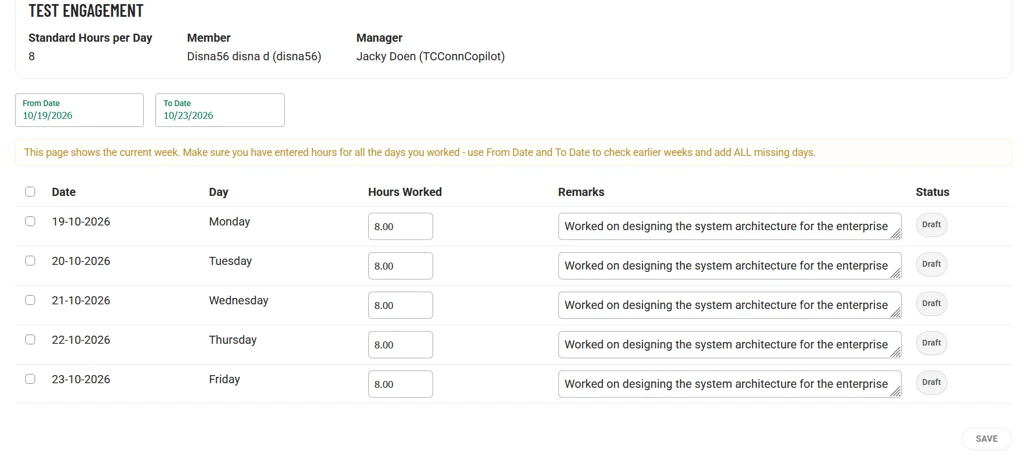Image resolution: width=1024 pixels, height=458 pixels.
Task: Click the Hours Worked column header
Action: (x=405, y=192)
